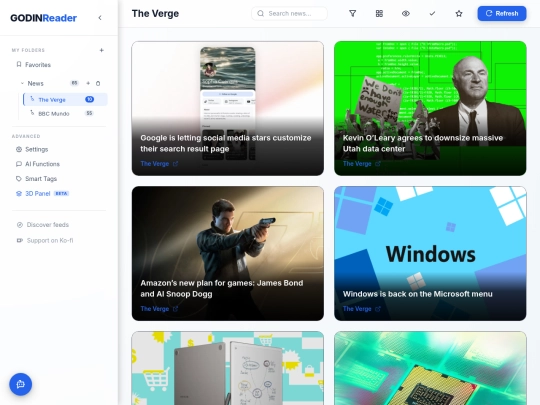Select The Verge feed in the sidebar

point(65,100)
